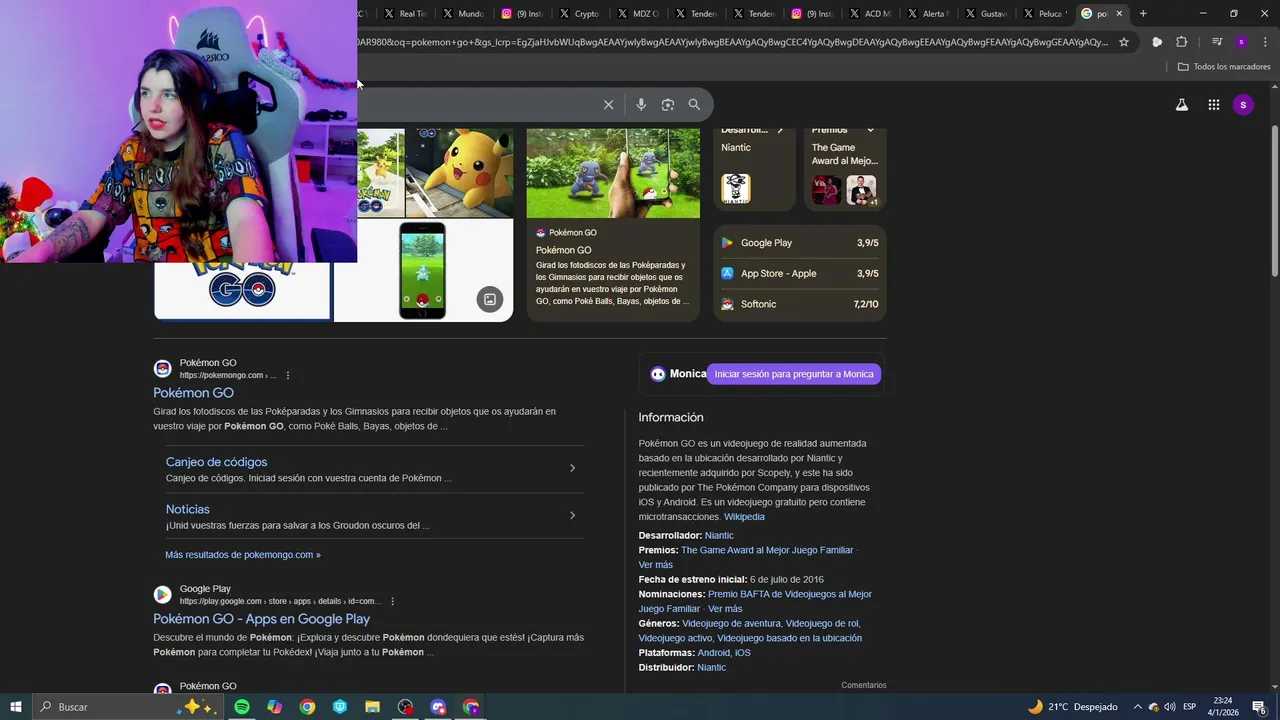Screen dimensions: 1280x720
Task: Switch to the Alerta tab
Action: pos(927,14)
